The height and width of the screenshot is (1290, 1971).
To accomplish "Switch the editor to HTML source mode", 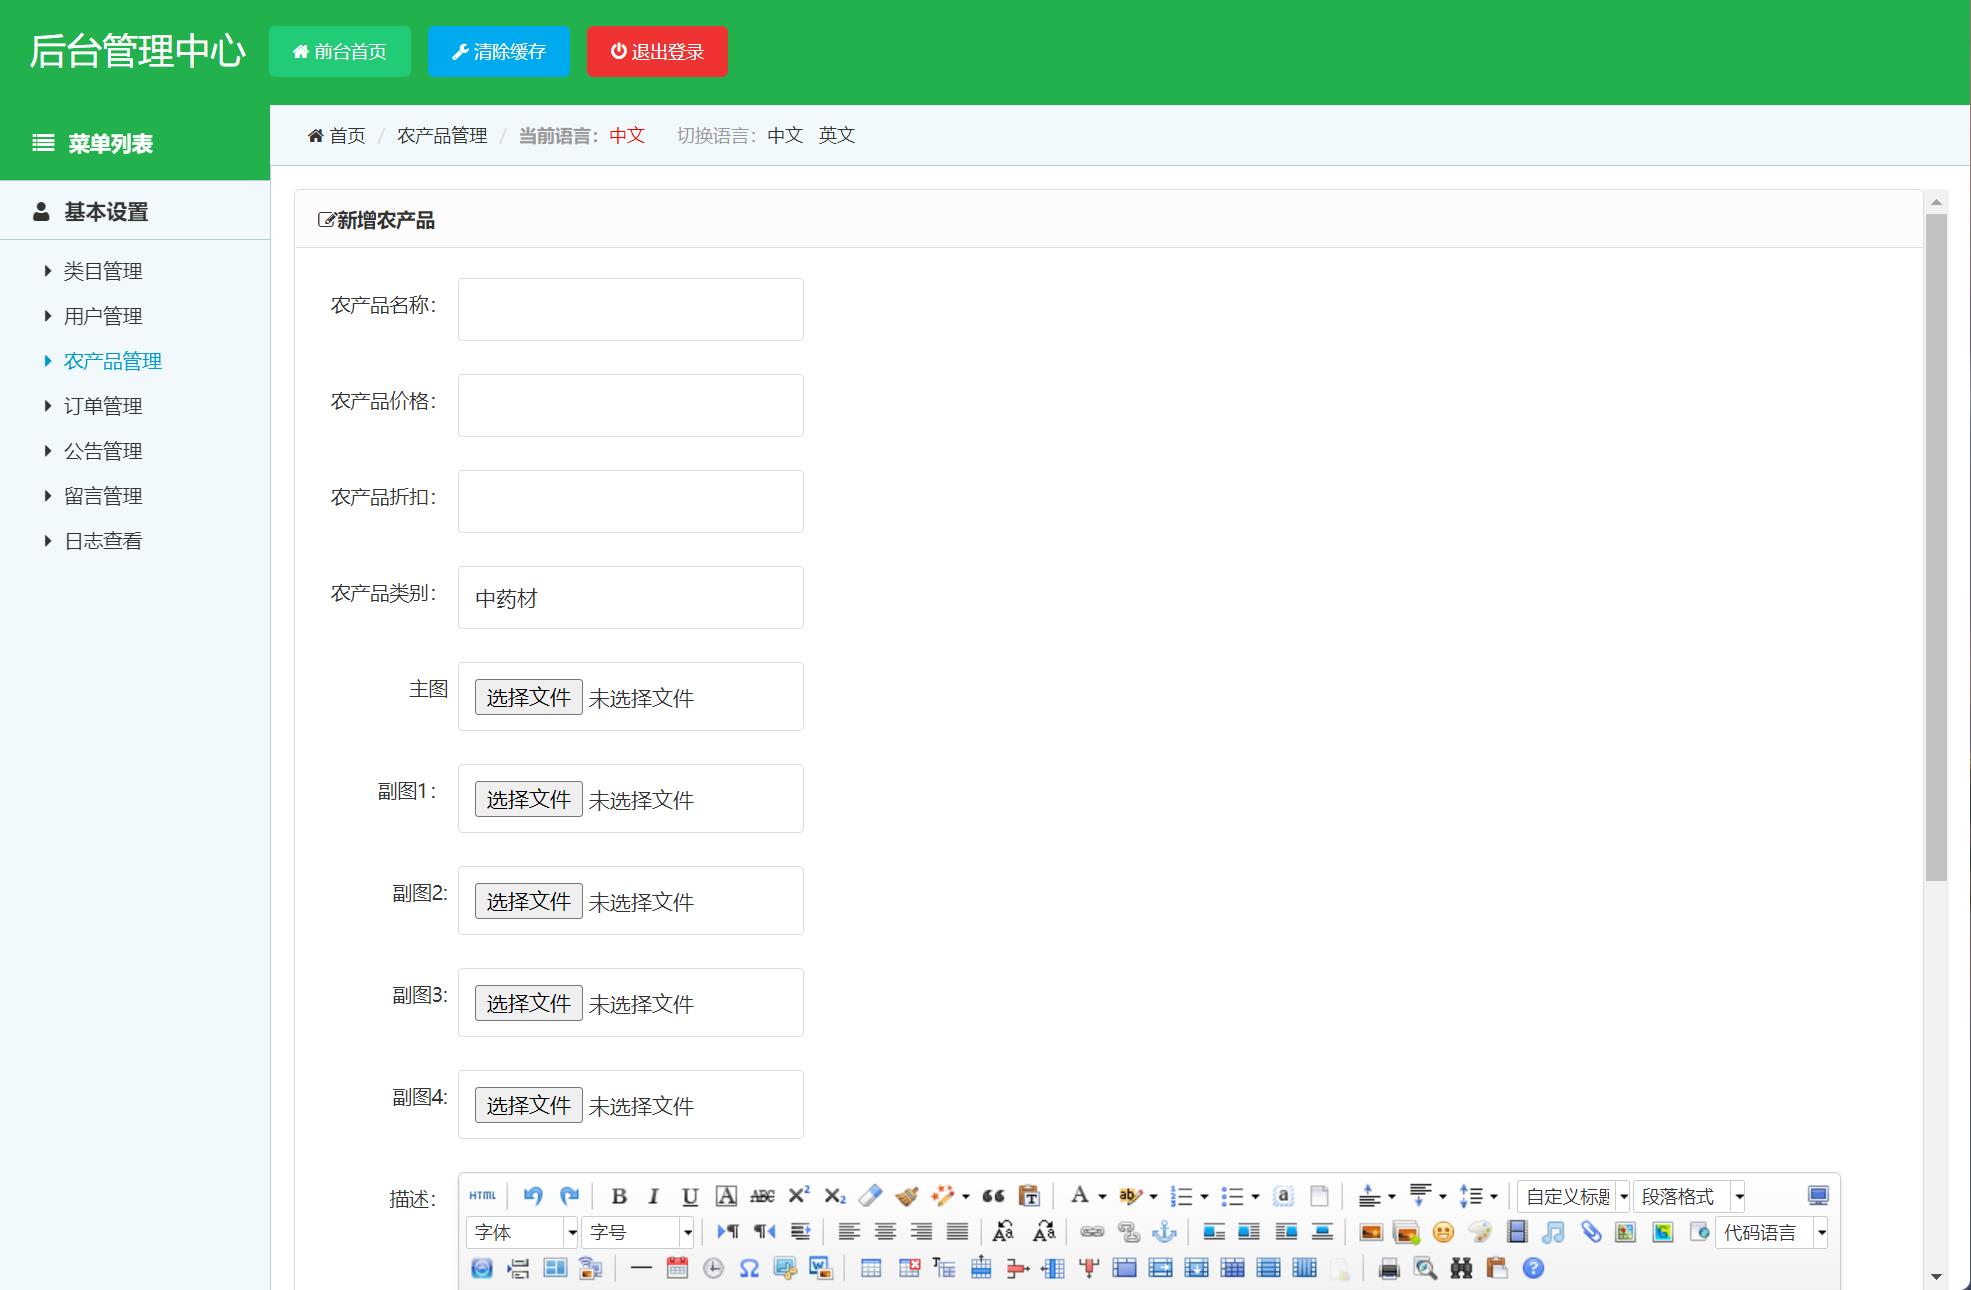I will (482, 1196).
